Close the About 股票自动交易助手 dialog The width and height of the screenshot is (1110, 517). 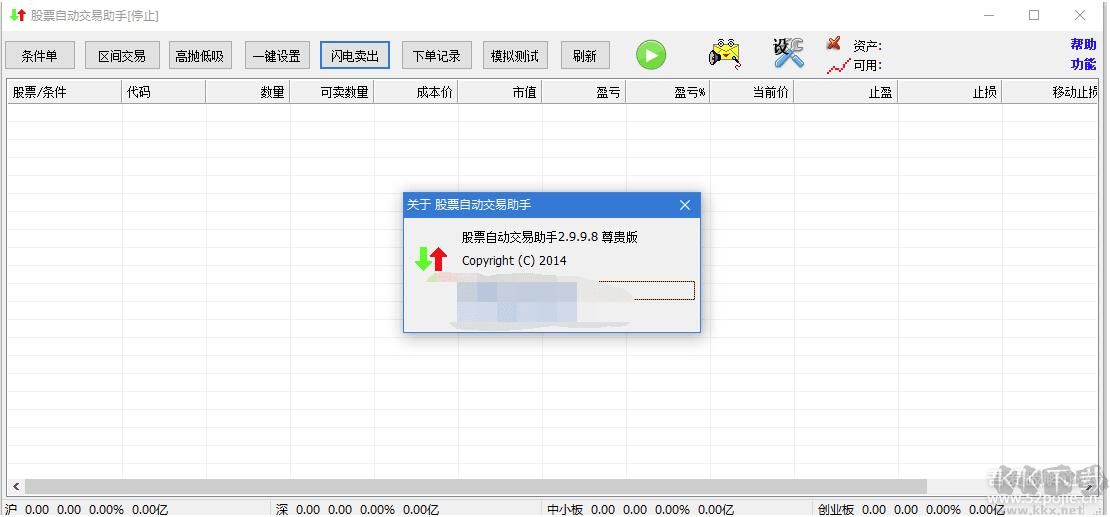coord(685,205)
